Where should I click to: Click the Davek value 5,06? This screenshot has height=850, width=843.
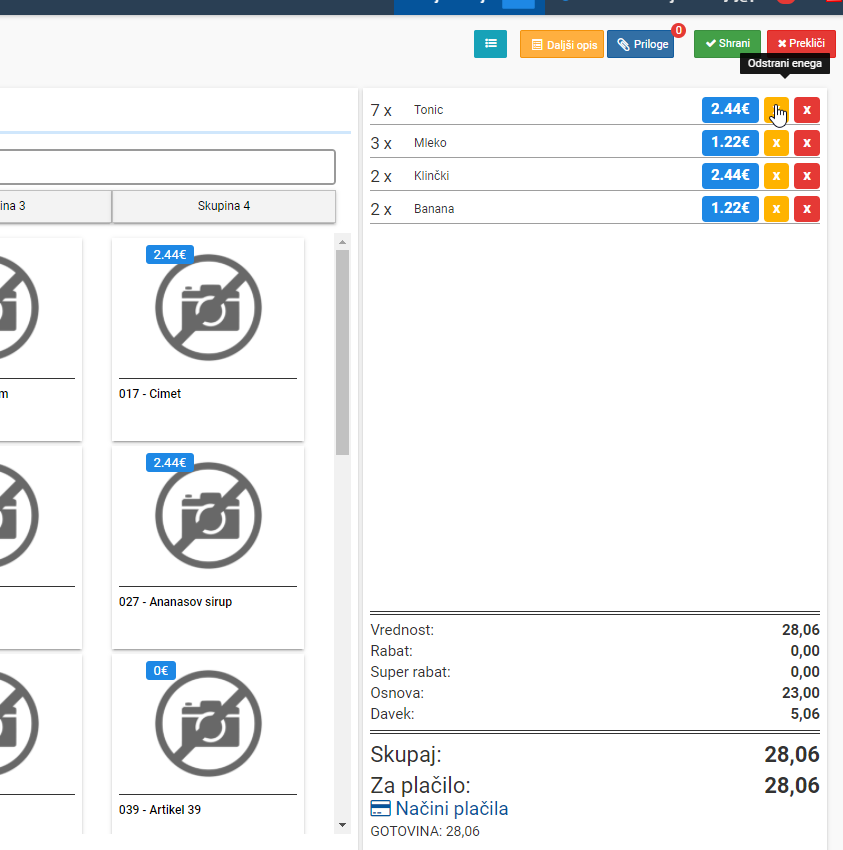(805, 714)
